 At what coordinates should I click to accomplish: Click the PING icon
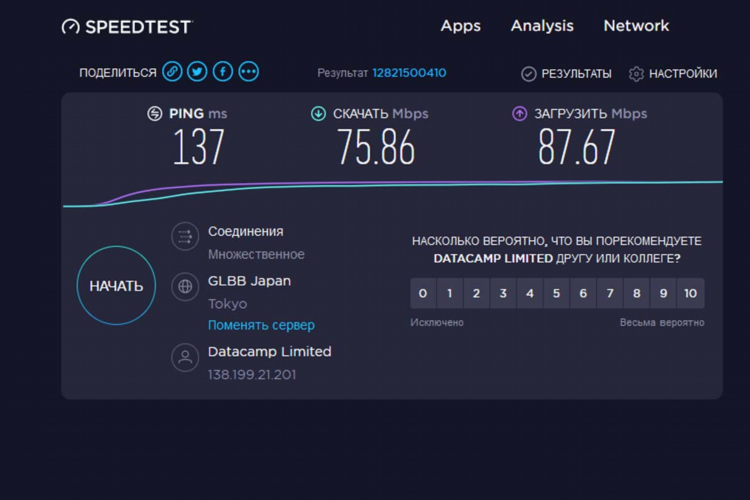pyautogui.click(x=154, y=113)
